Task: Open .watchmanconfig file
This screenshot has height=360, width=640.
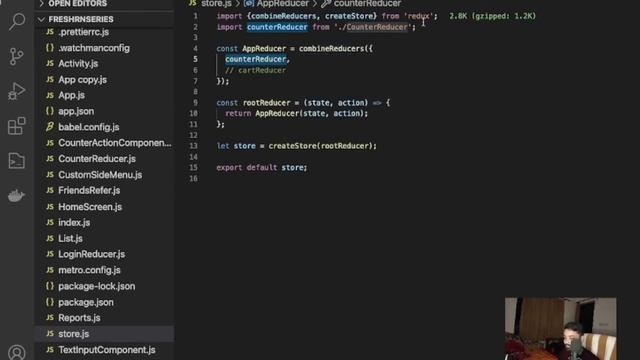Action: (x=104, y=48)
